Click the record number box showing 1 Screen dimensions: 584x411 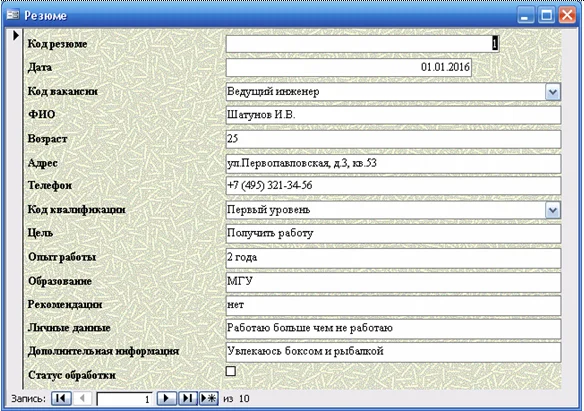click(124, 399)
